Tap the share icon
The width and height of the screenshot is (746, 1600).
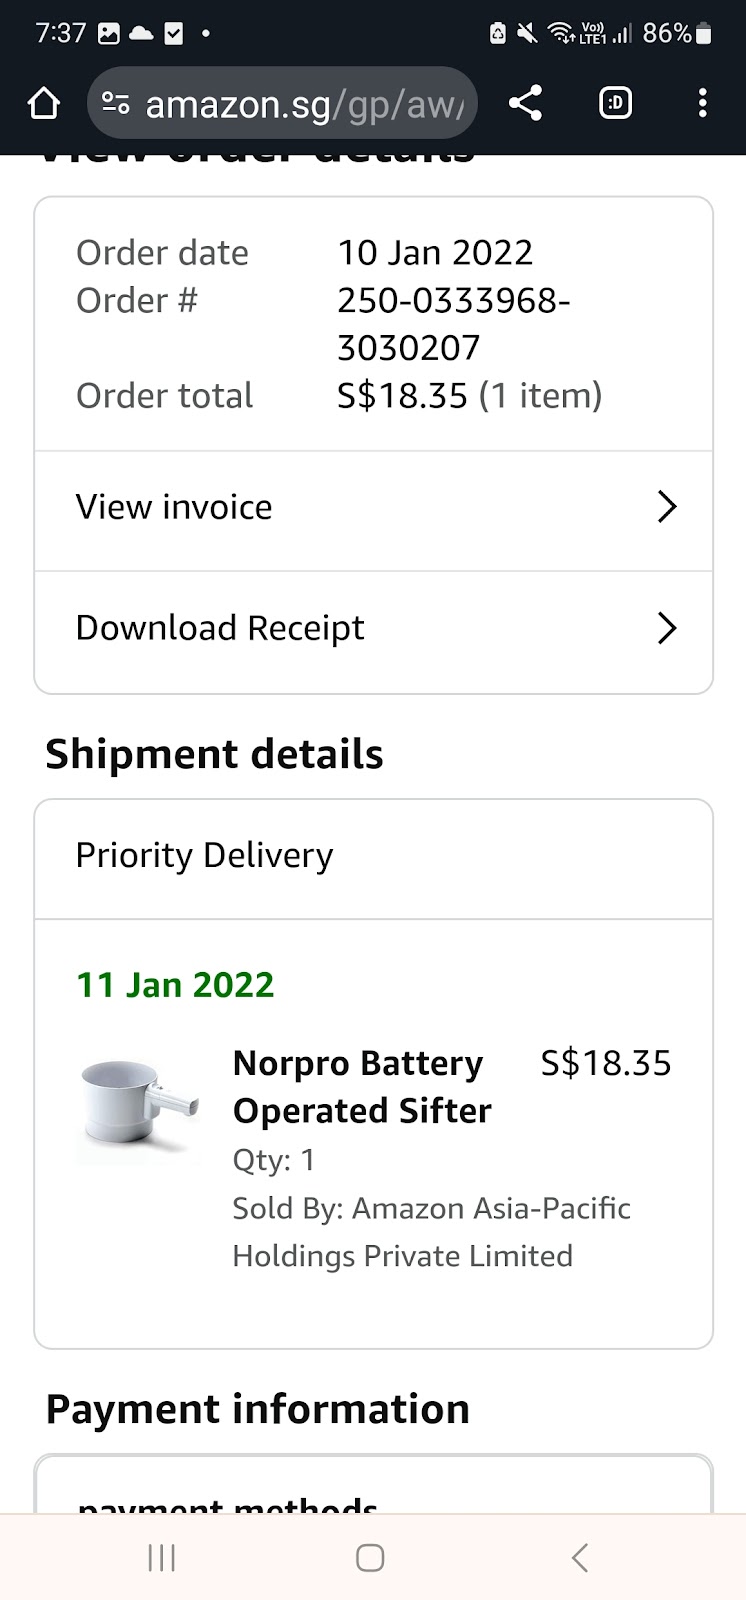[525, 103]
